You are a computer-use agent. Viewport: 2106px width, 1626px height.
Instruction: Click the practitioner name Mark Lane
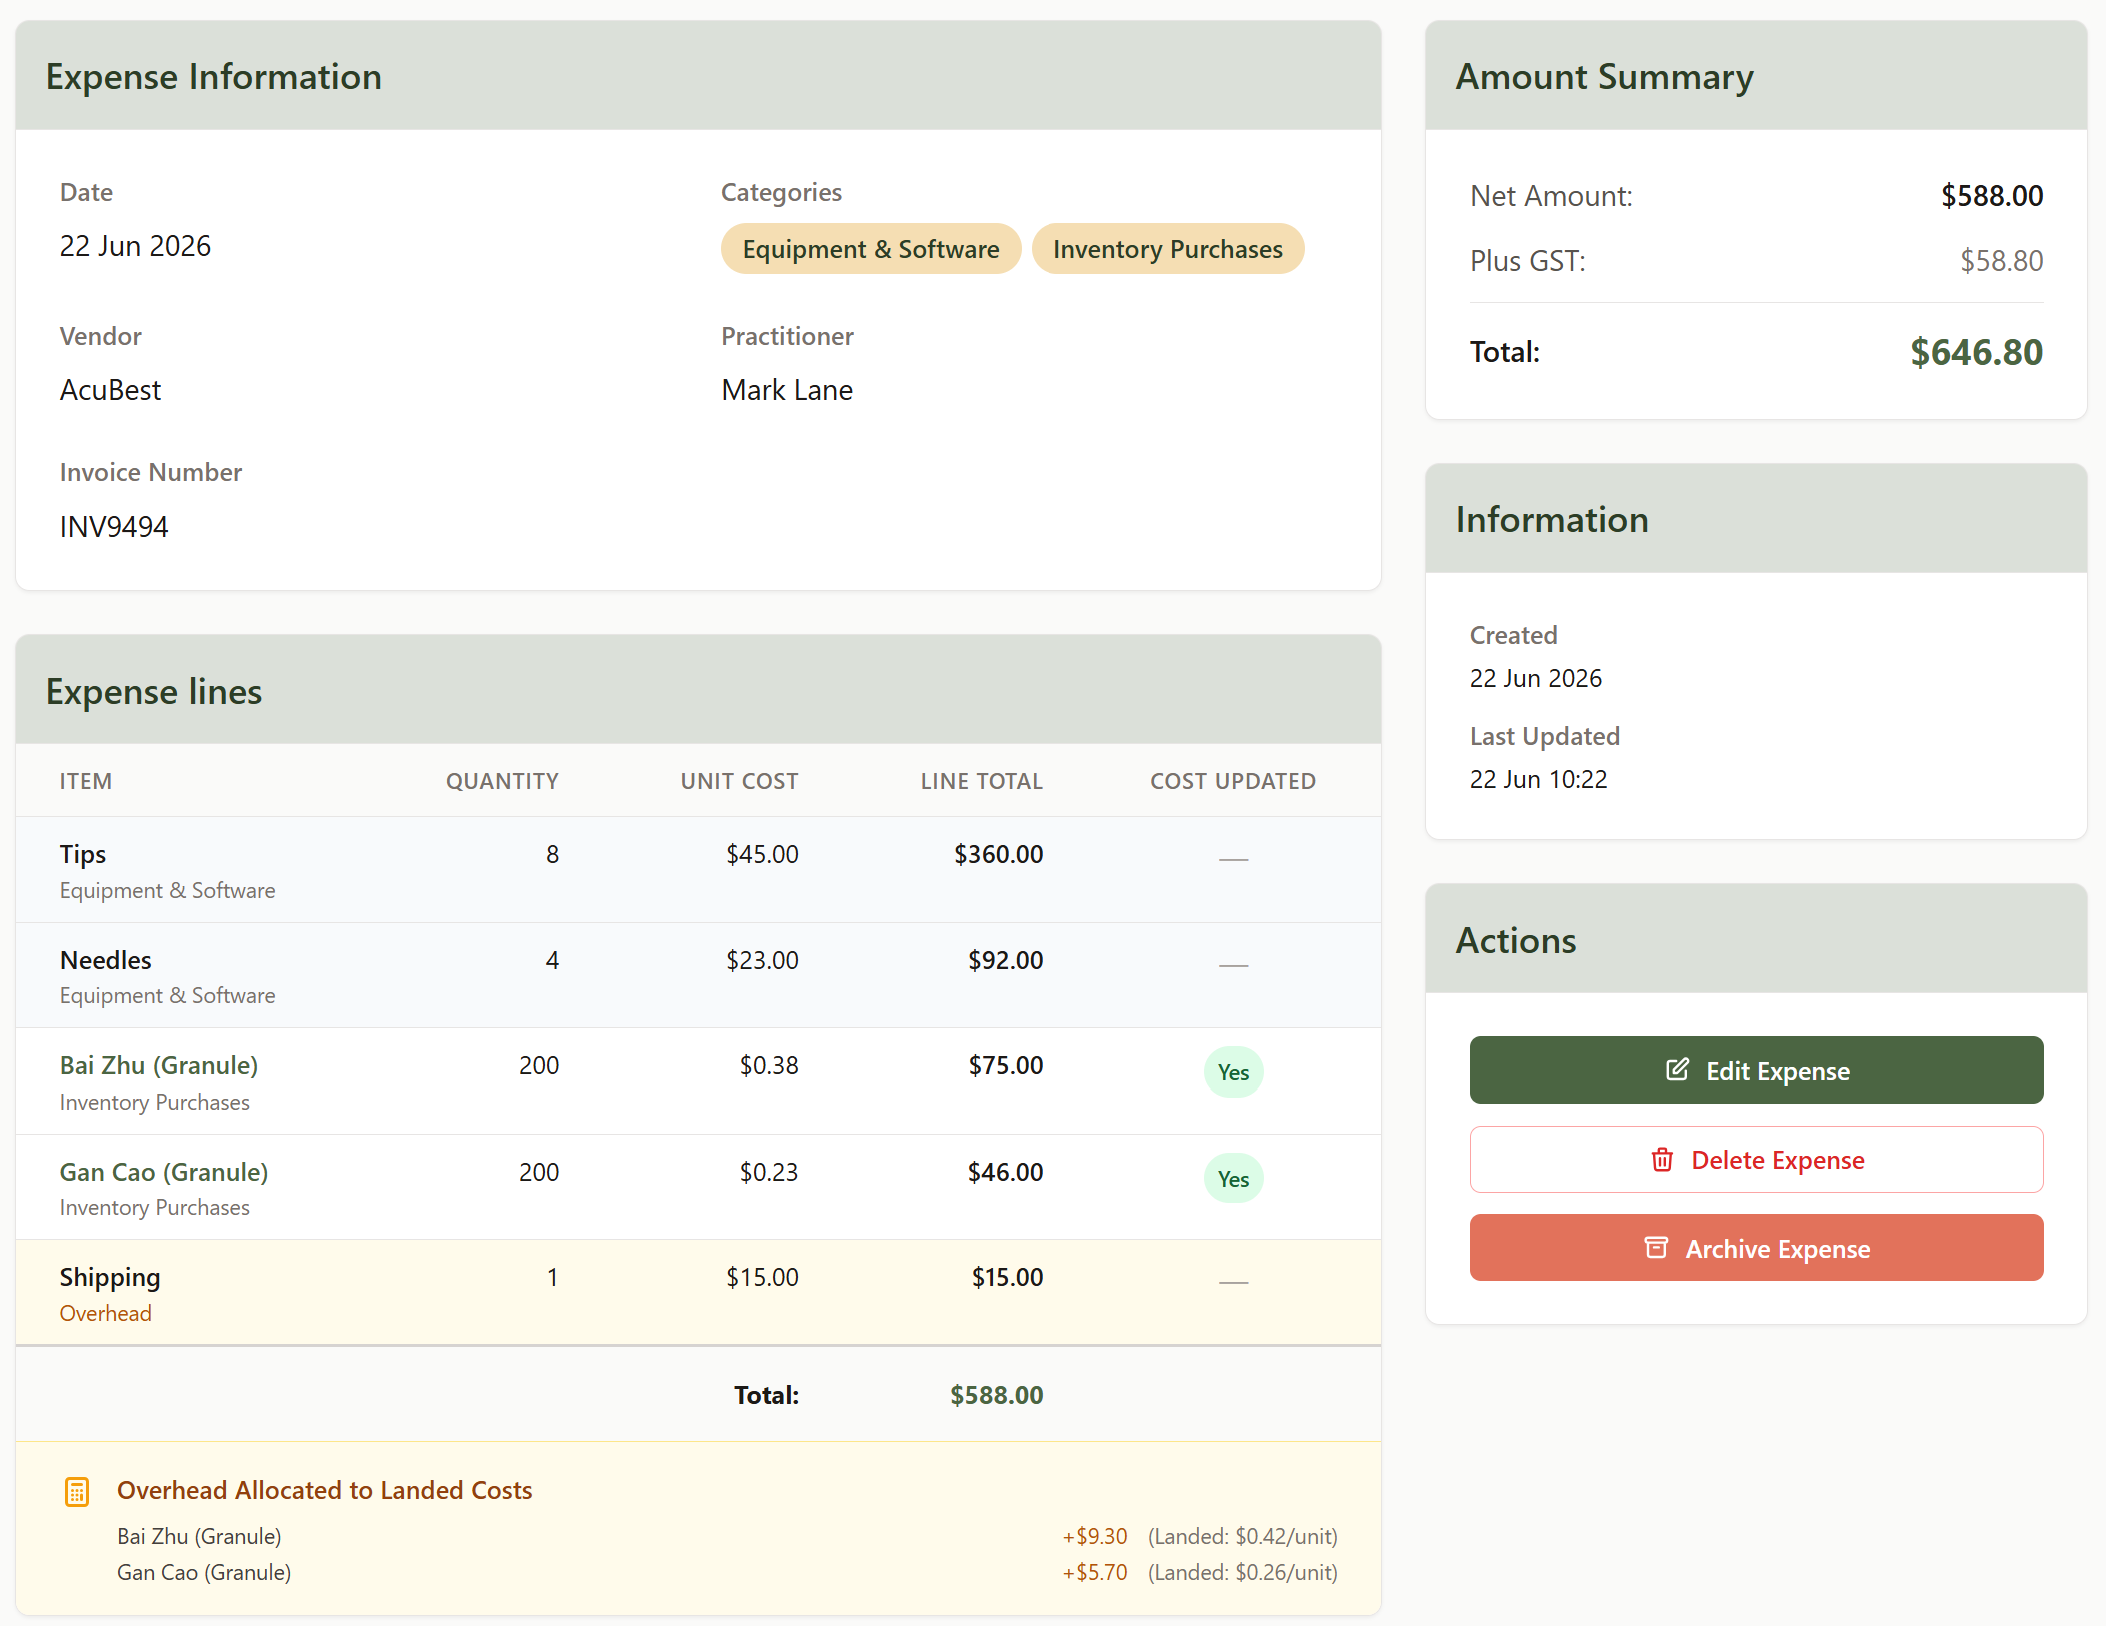(x=787, y=390)
